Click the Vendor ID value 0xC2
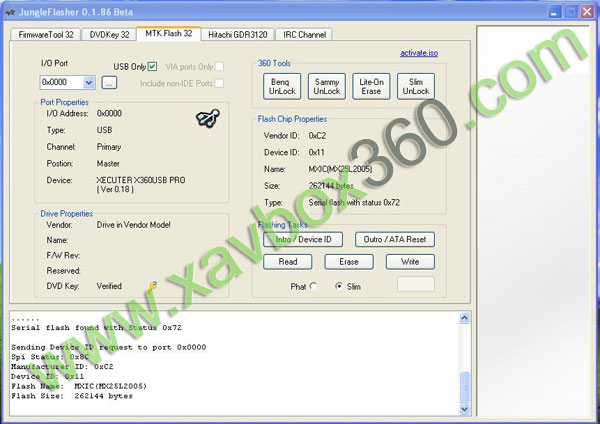The height and width of the screenshot is (424, 600). [x=317, y=135]
